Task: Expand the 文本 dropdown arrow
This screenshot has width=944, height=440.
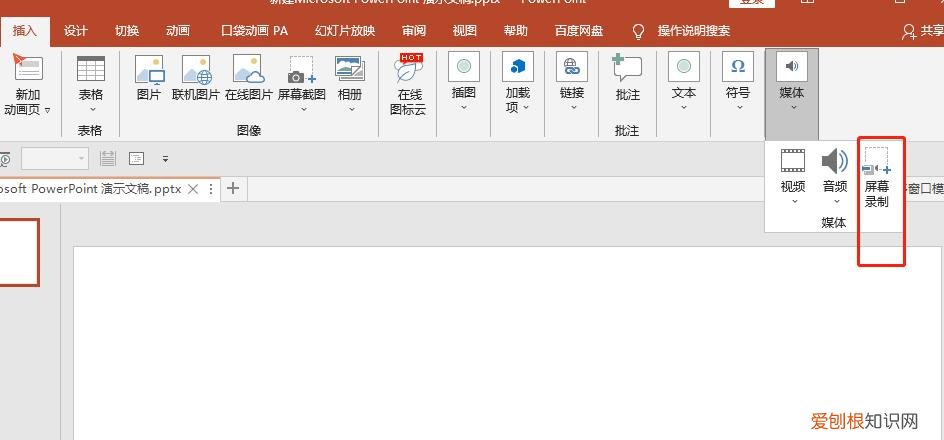Action: click(684, 108)
